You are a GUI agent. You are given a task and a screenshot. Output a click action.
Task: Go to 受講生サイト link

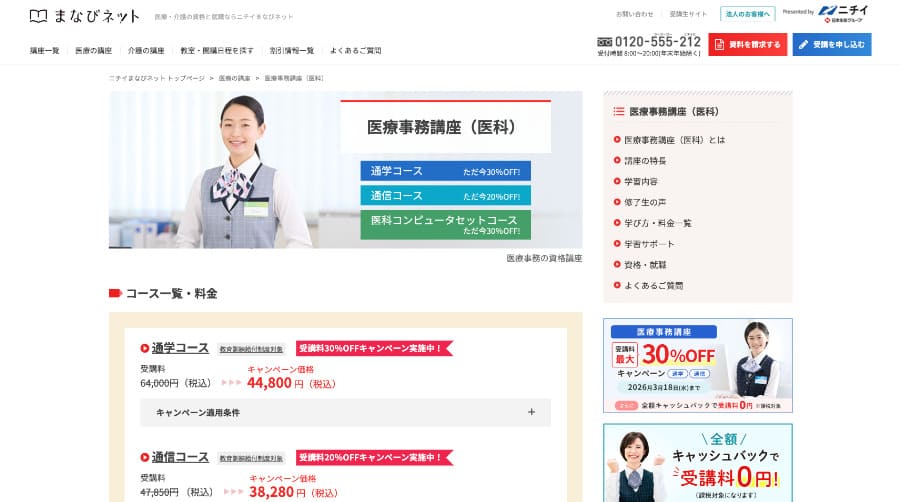click(x=688, y=14)
